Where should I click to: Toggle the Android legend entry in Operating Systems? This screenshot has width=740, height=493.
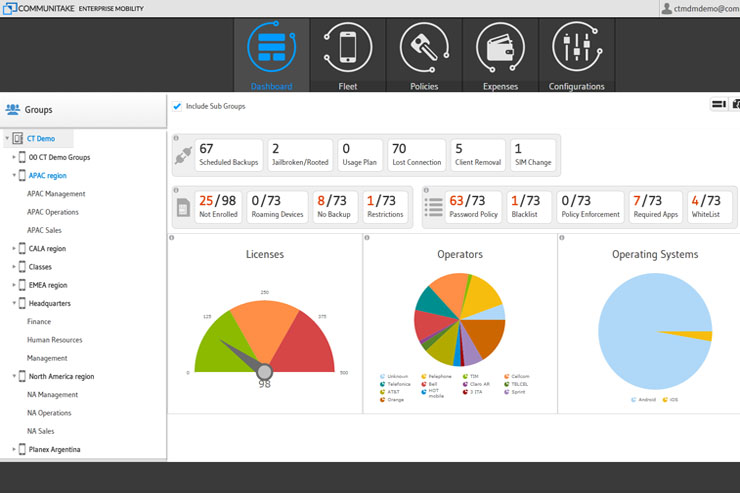[x=634, y=399]
